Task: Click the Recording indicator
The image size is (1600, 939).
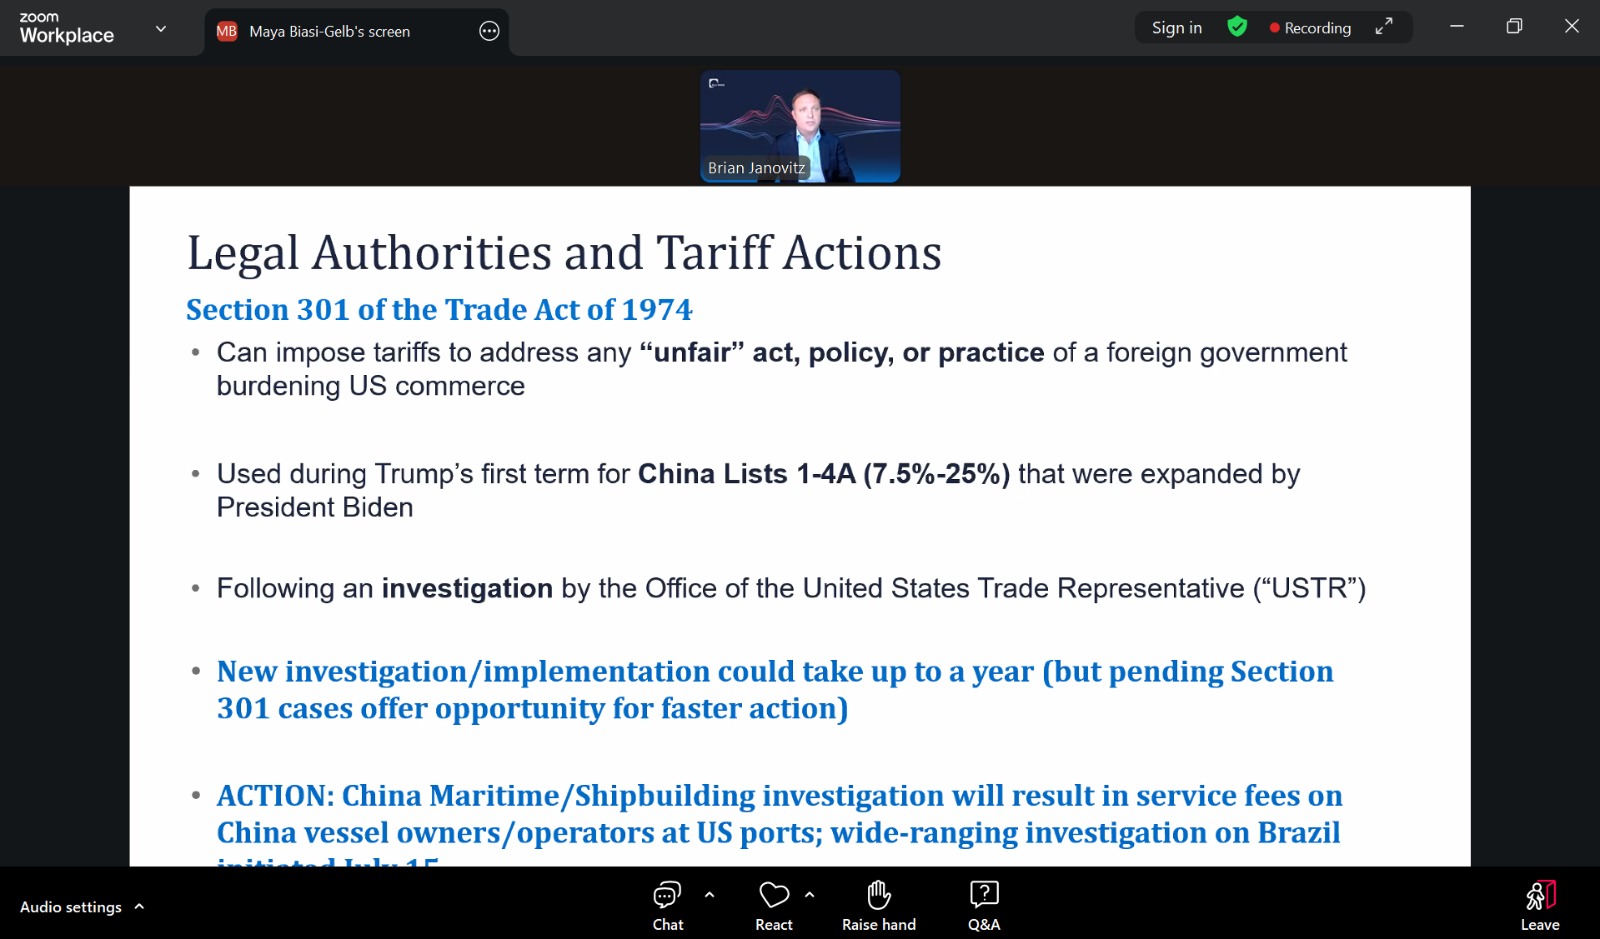Action: 1310,28
